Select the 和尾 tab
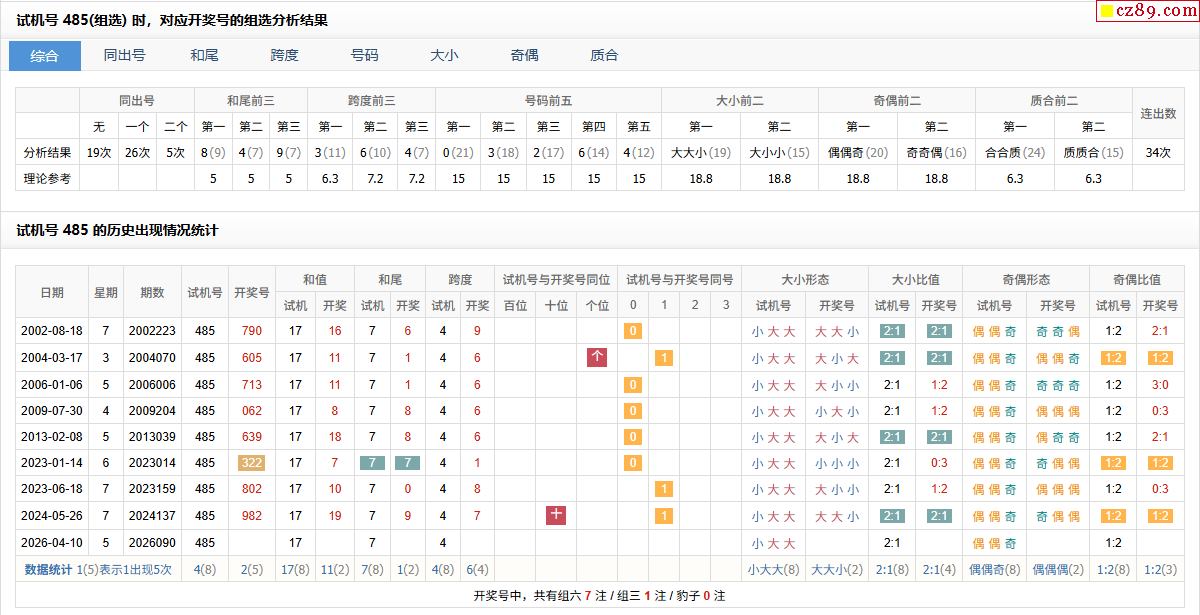The height and width of the screenshot is (615, 1200). [x=204, y=56]
